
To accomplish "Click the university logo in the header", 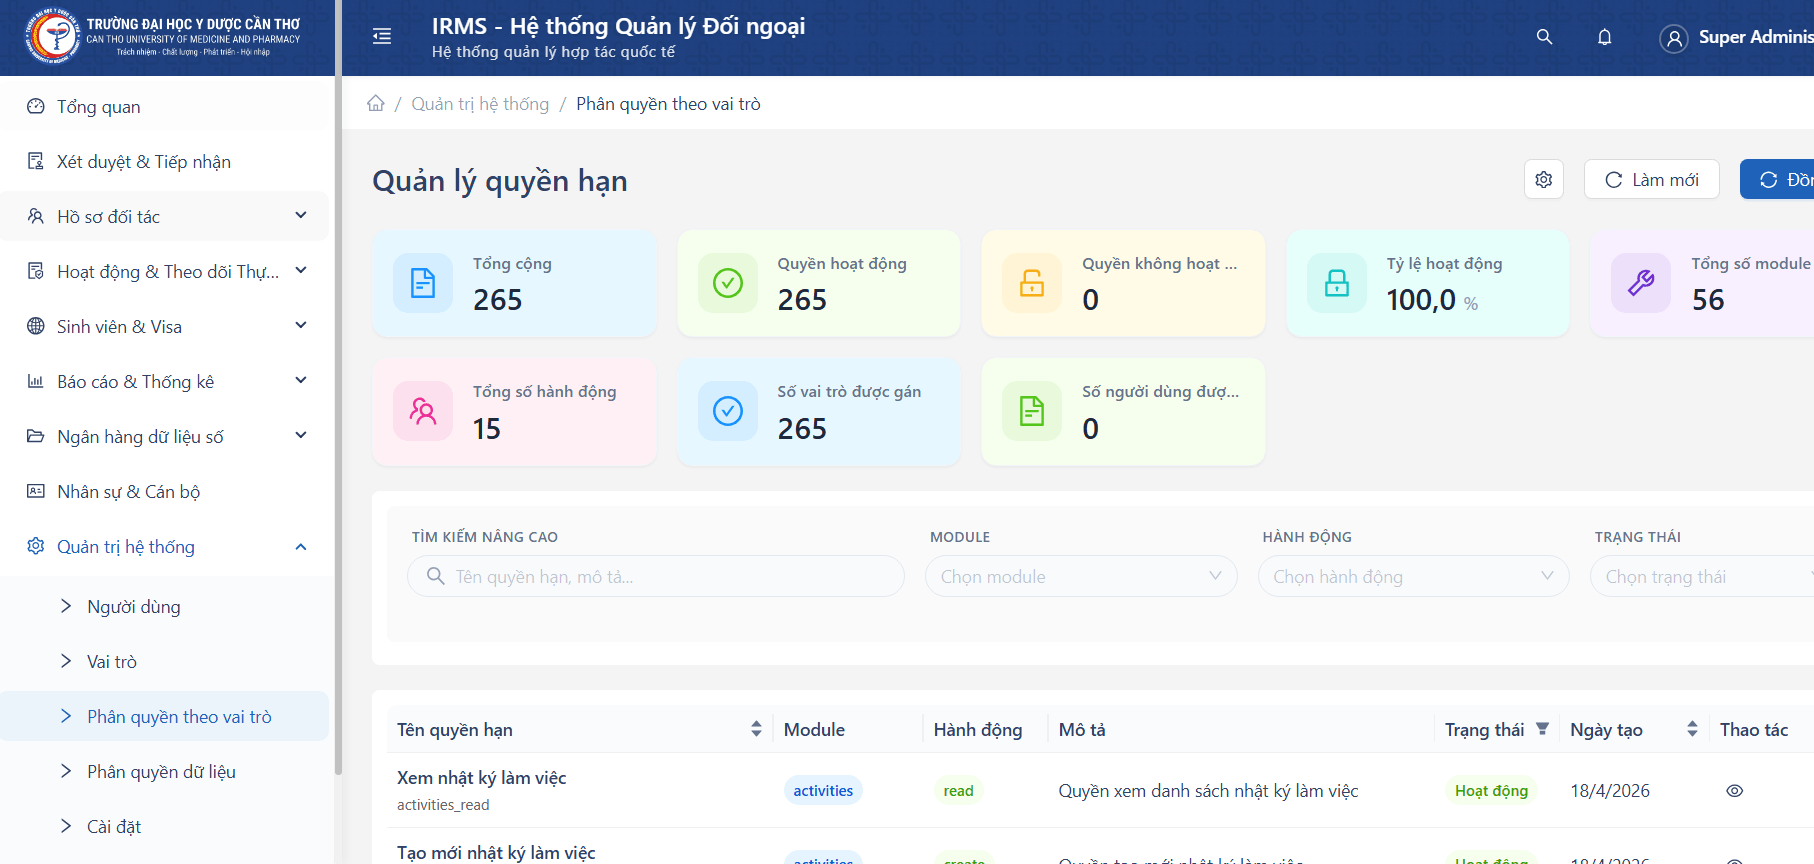I will 52,36.
